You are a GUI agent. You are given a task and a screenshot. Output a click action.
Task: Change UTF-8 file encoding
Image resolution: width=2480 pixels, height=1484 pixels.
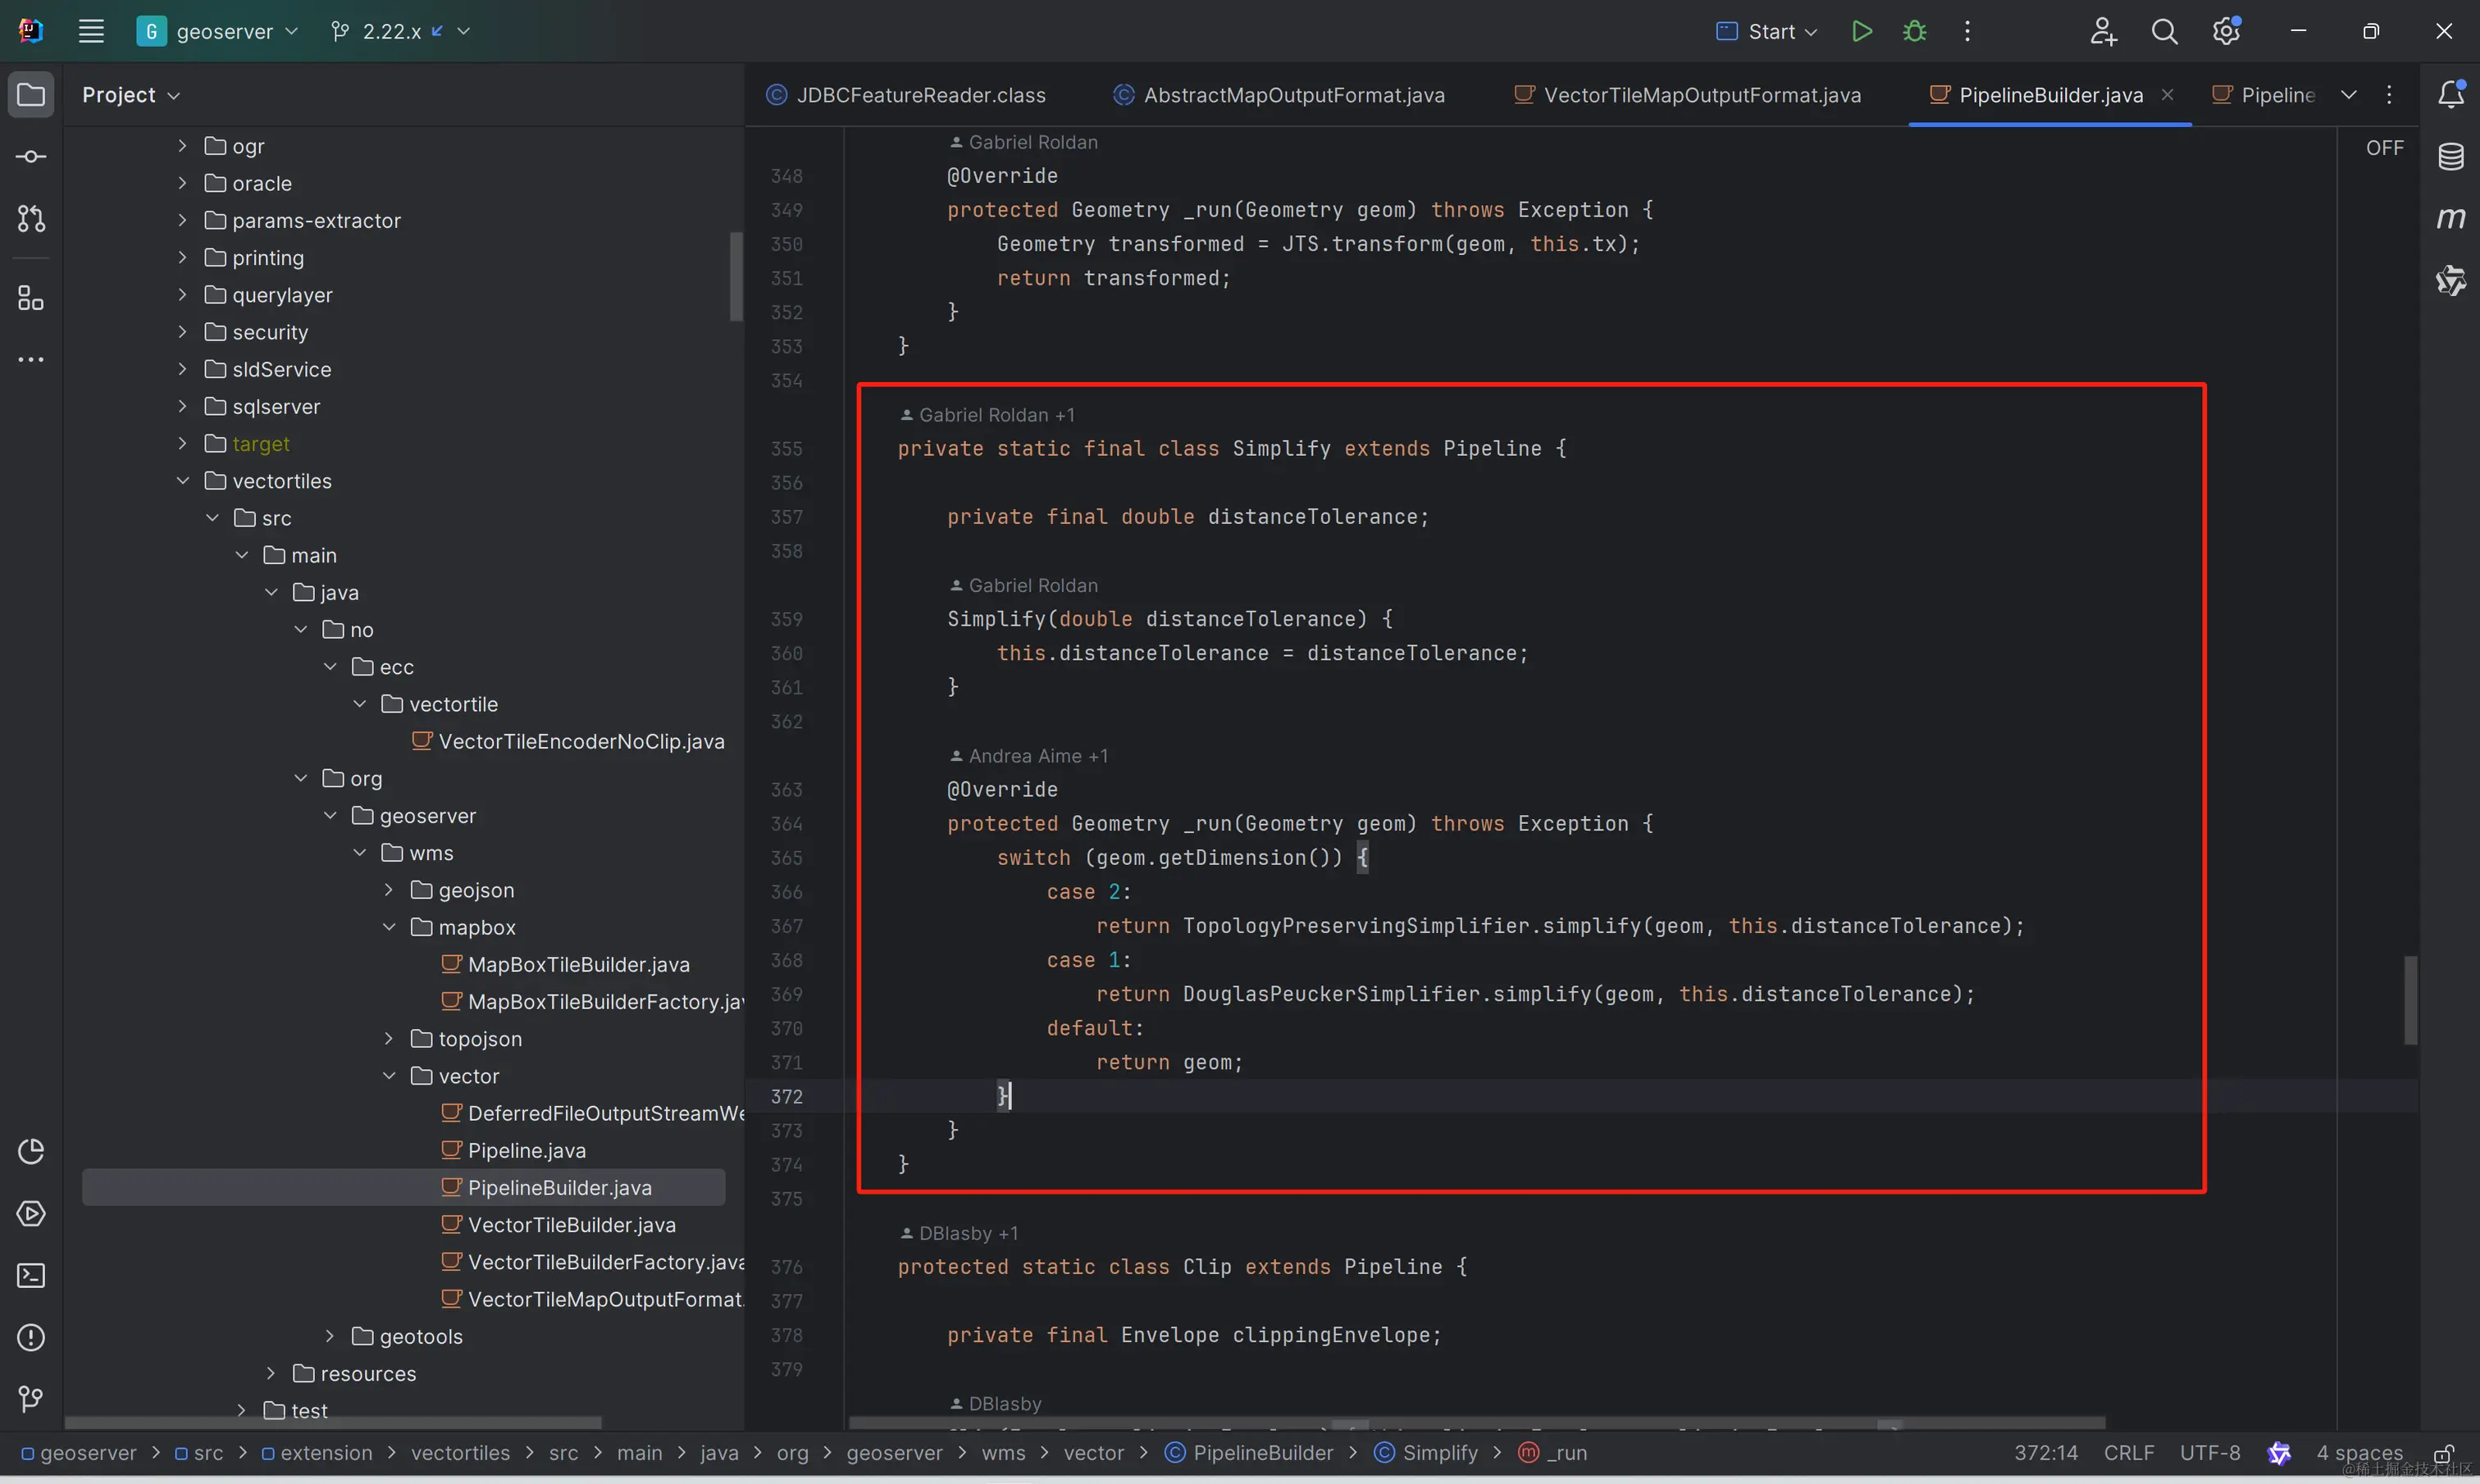2210,1453
